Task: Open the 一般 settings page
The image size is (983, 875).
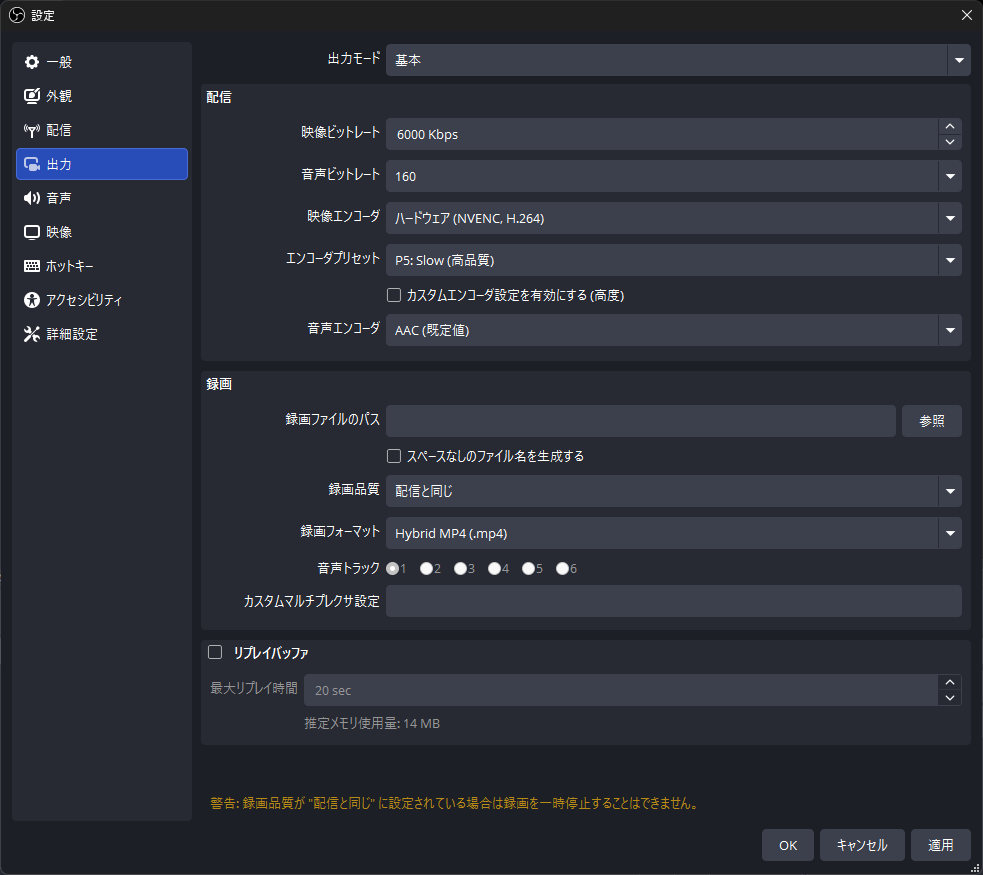Action: point(102,62)
